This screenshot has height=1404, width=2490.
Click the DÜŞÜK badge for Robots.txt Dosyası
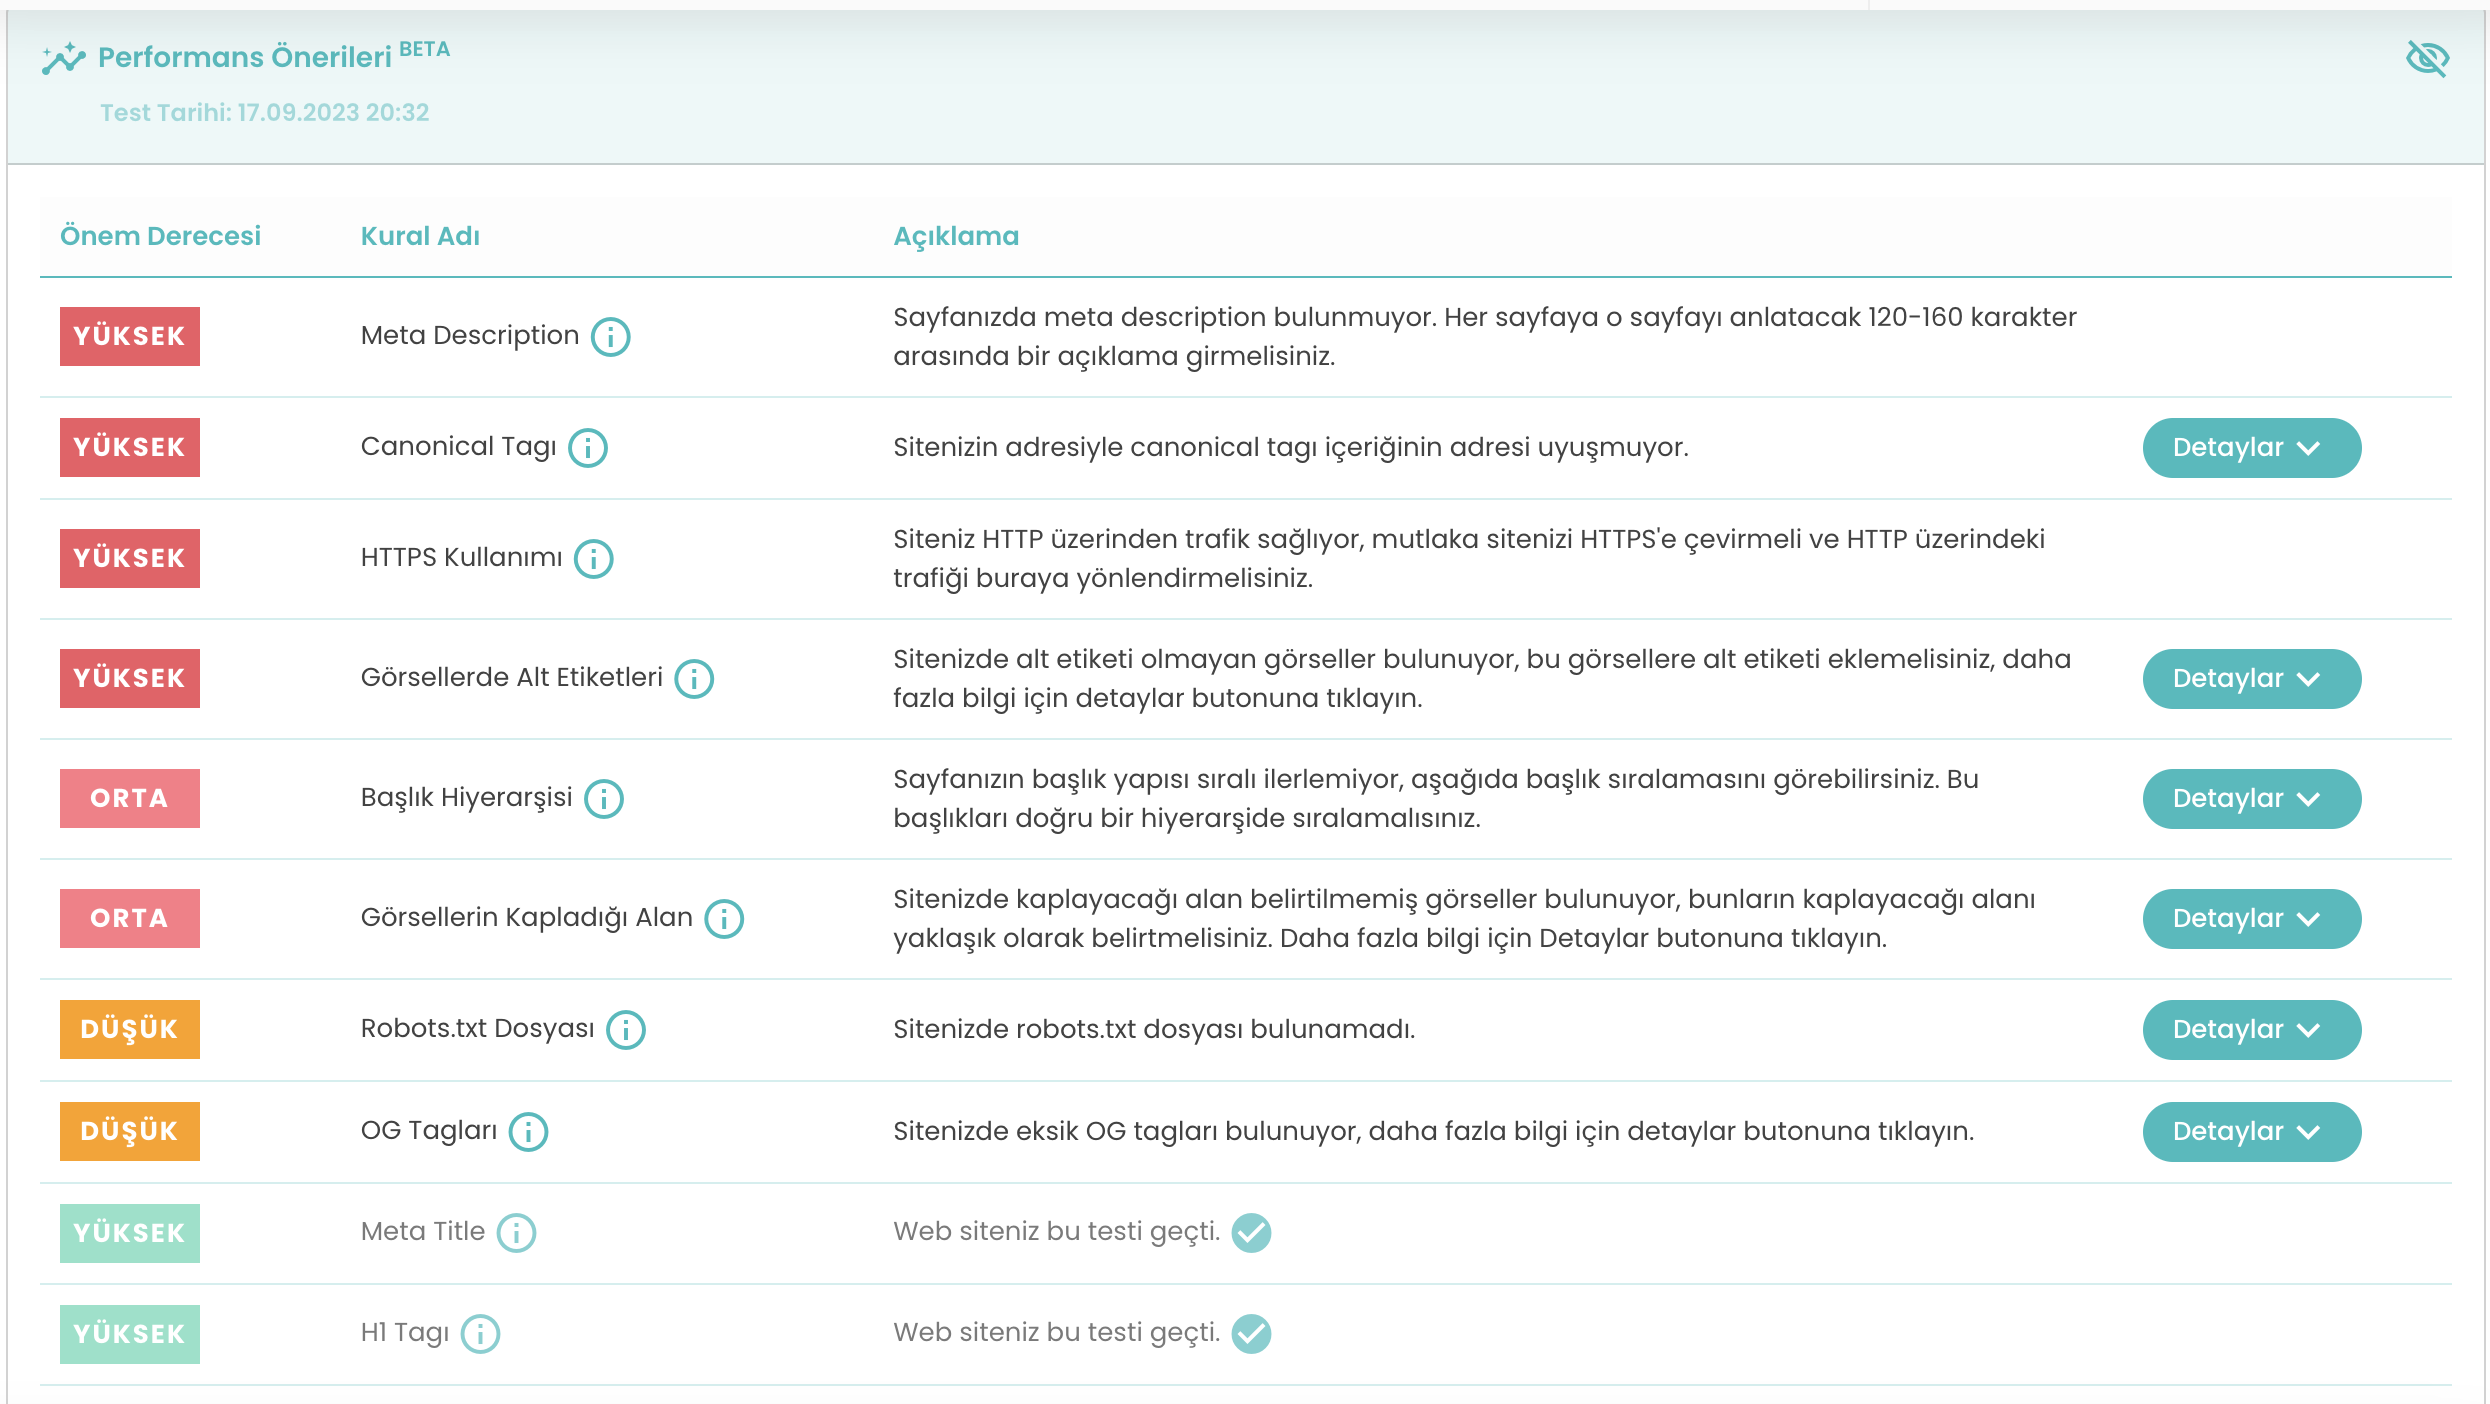(130, 1029)
